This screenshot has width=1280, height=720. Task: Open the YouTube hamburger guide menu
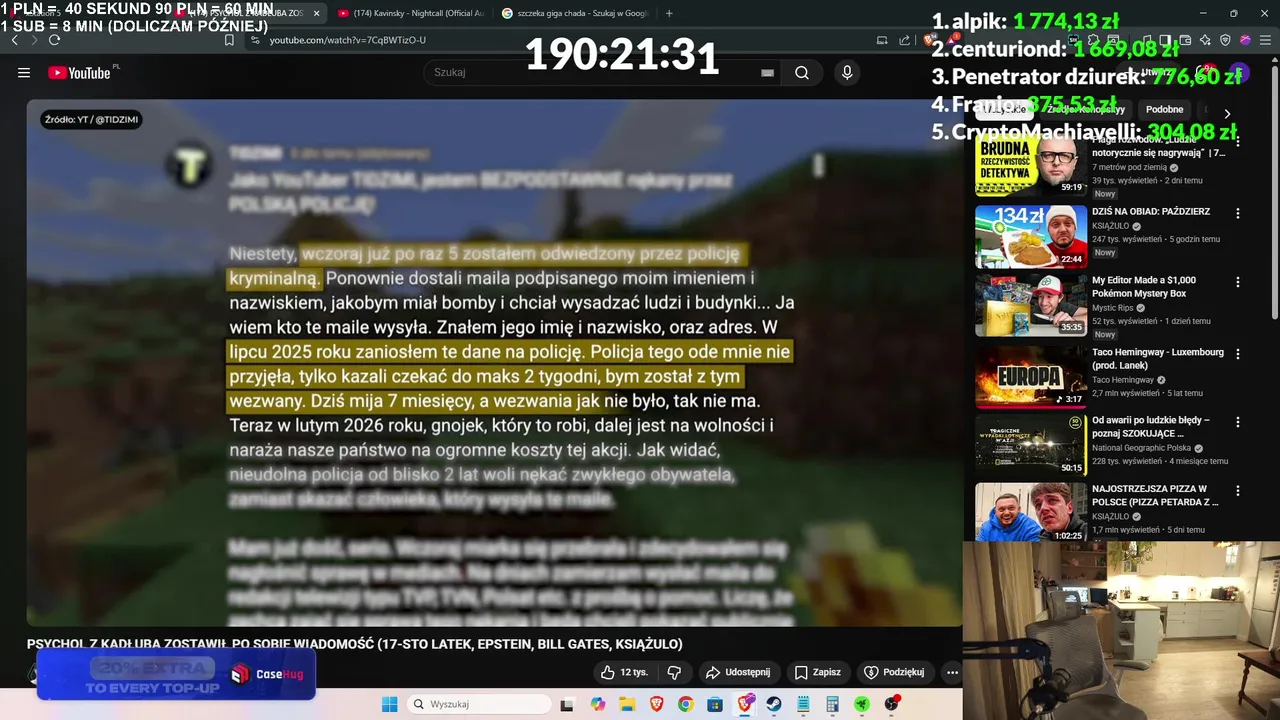[23, 72]
